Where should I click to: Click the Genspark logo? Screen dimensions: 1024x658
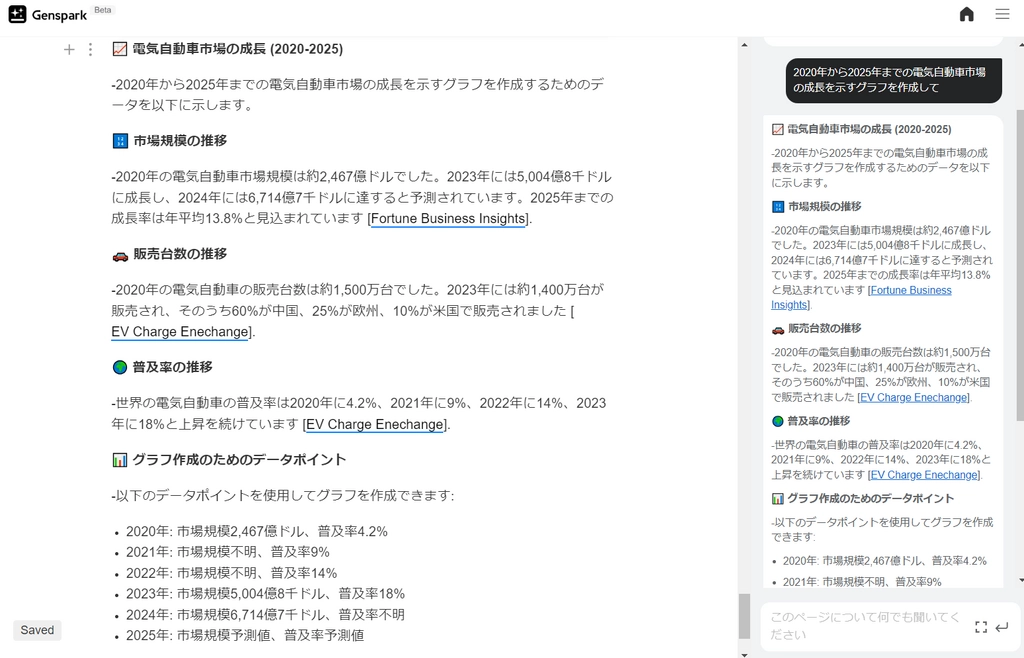pyautogui.click(x=48, y=14)
